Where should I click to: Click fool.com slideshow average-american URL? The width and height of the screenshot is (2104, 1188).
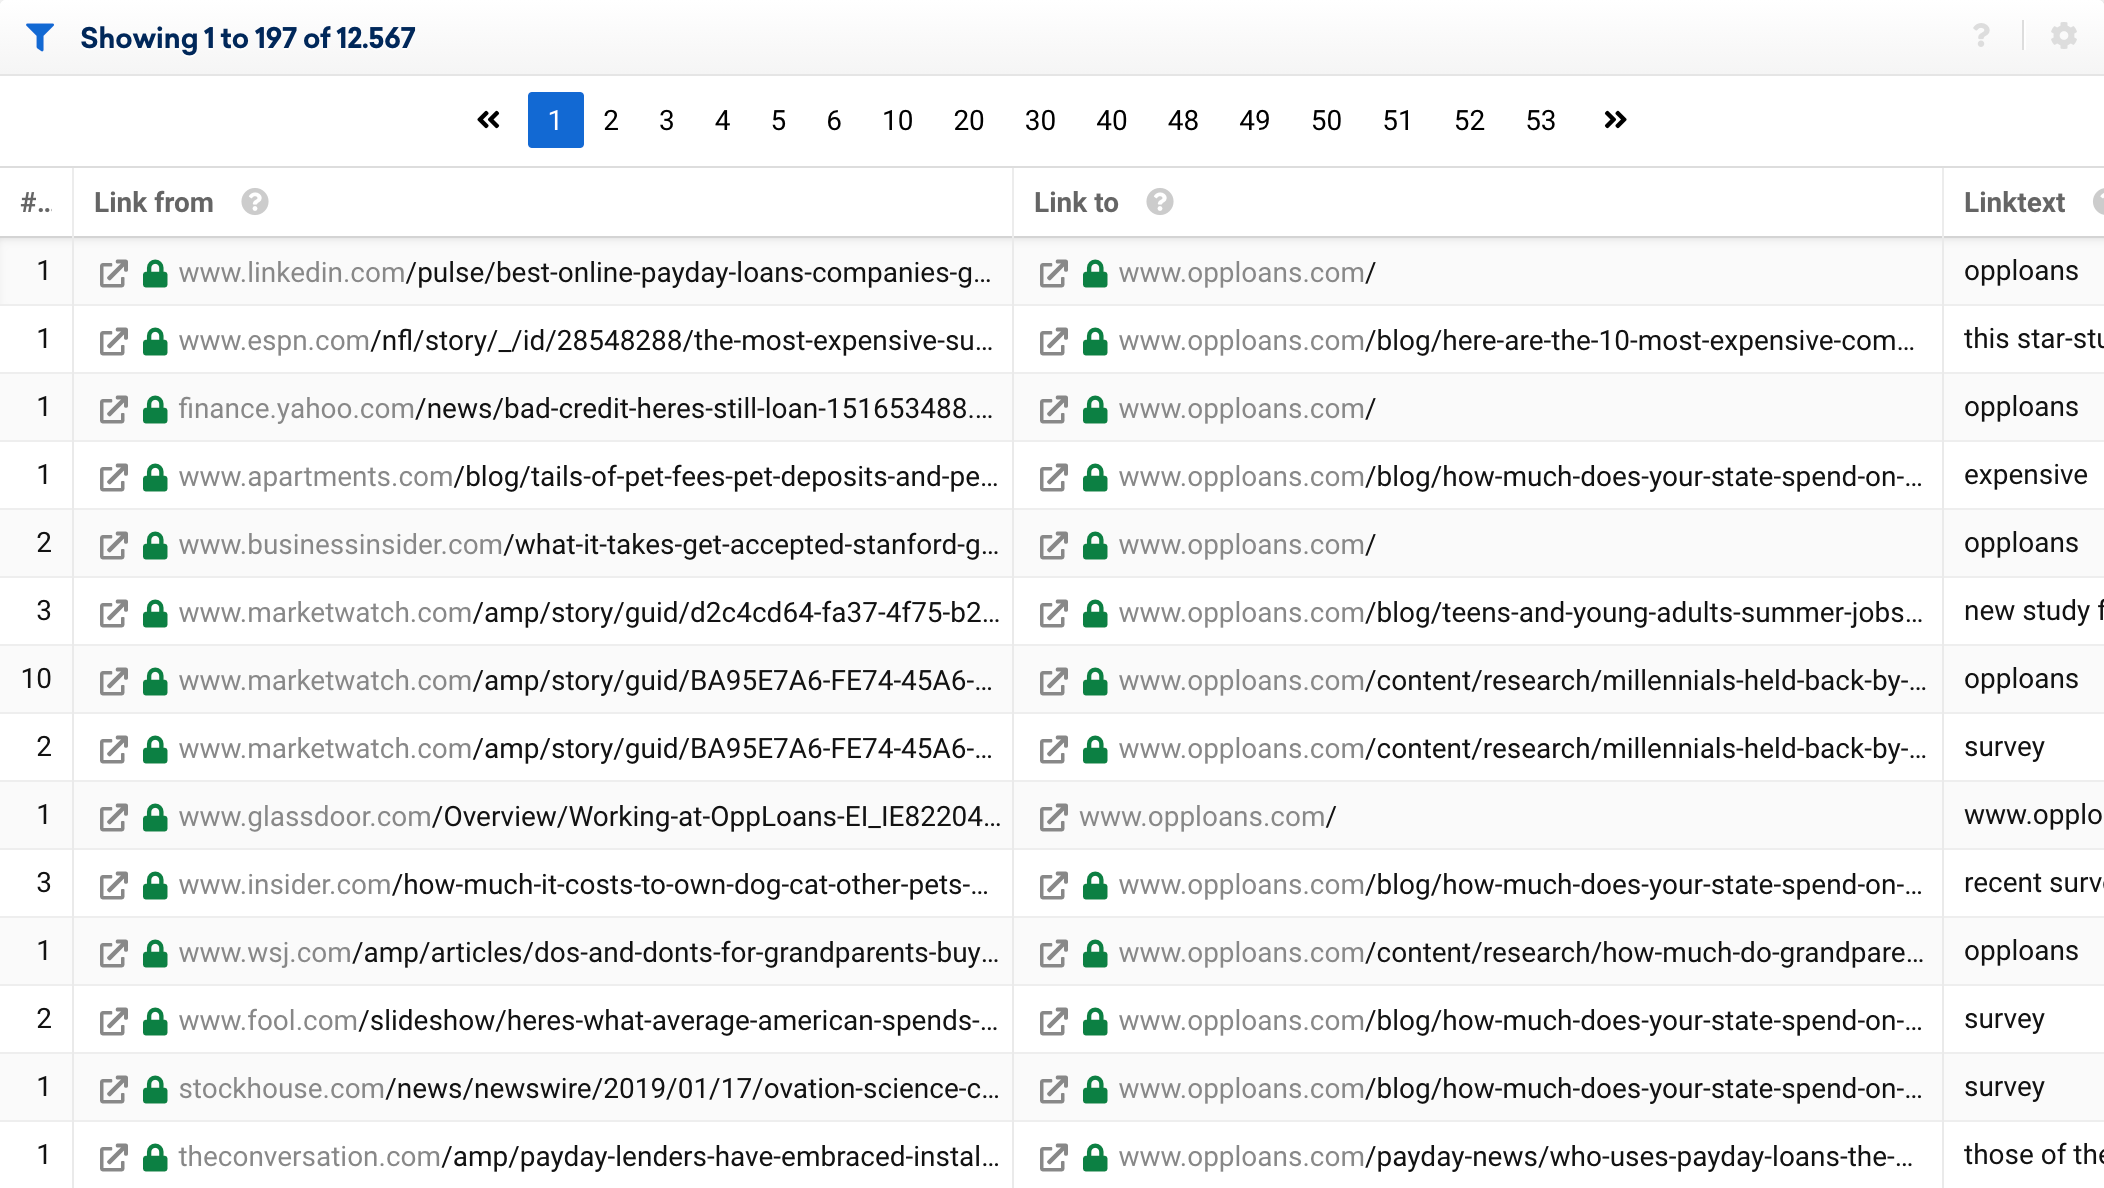(589, 1021)
